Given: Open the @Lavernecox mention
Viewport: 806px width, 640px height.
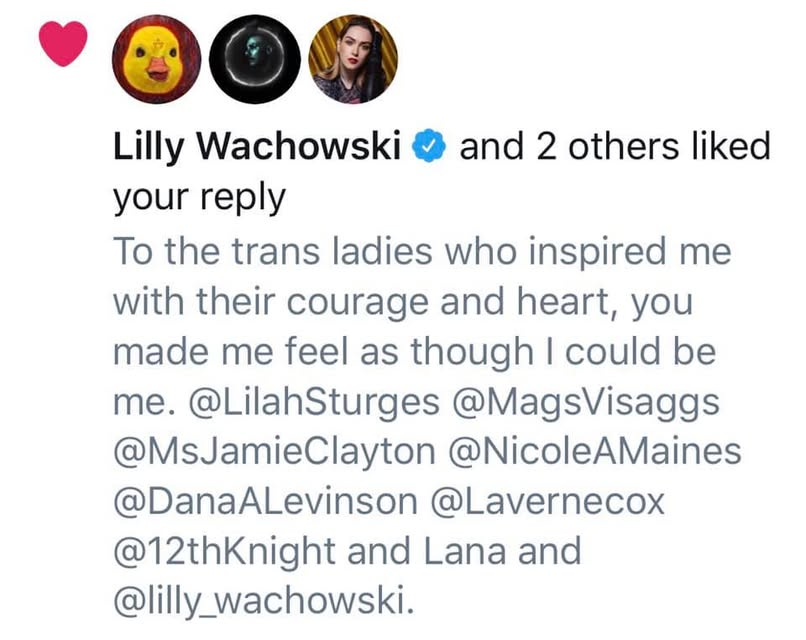Looking at the screenshot, I should click(x=547, y=501).
